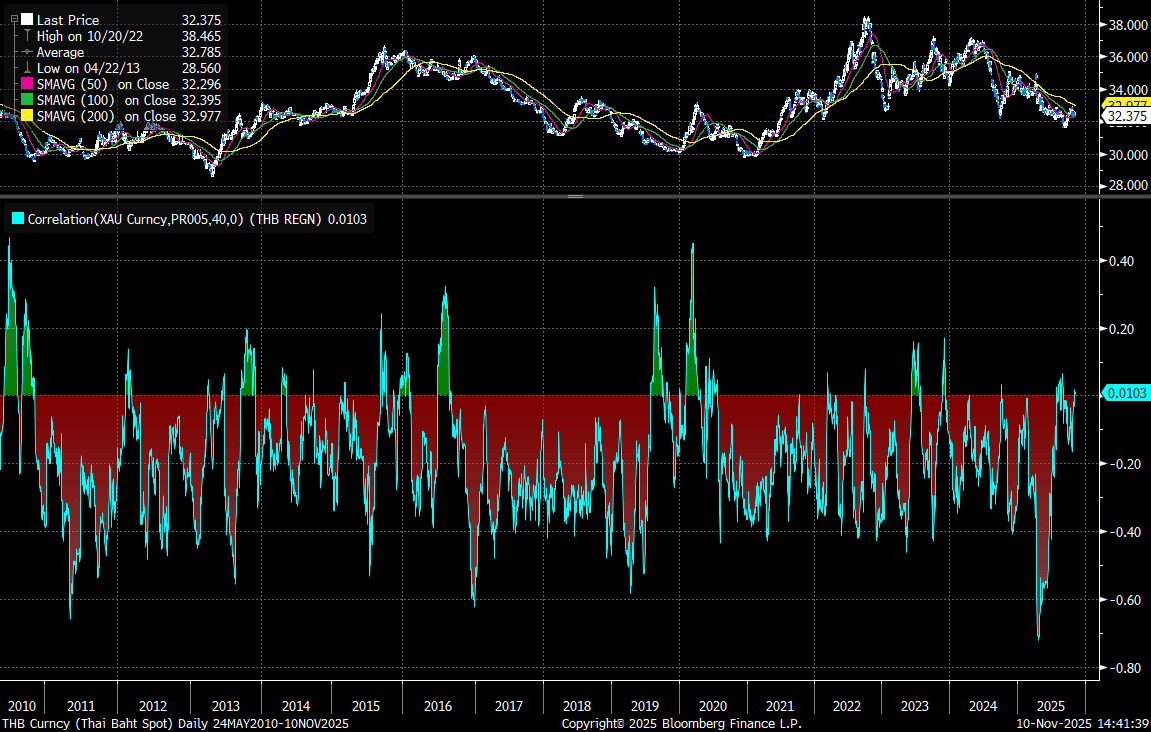This screenshot has height=732, width=1151.
Task: Select the High on 10/20/22 marker icon
Action: point(27,36)
